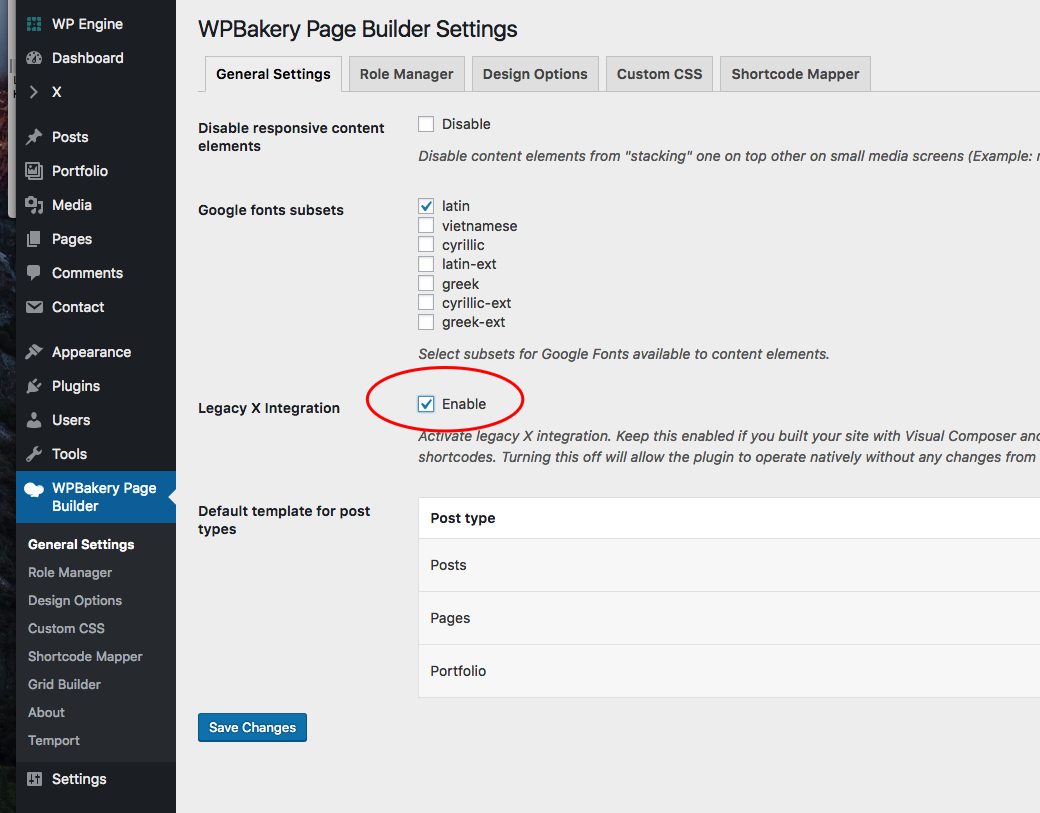
Task: Open Temport from the sidebar submenu
Action: (x=53, y=740)
